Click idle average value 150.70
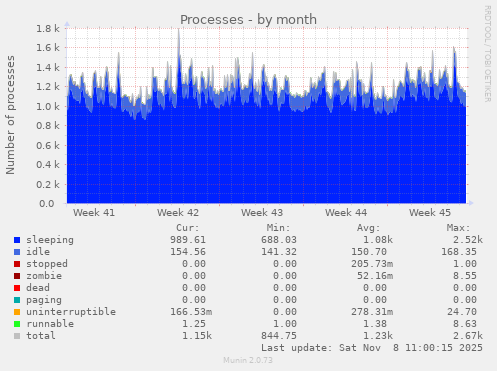Image resolution: width=497 pixels, height=371 pixels. [x=369, y=252]
